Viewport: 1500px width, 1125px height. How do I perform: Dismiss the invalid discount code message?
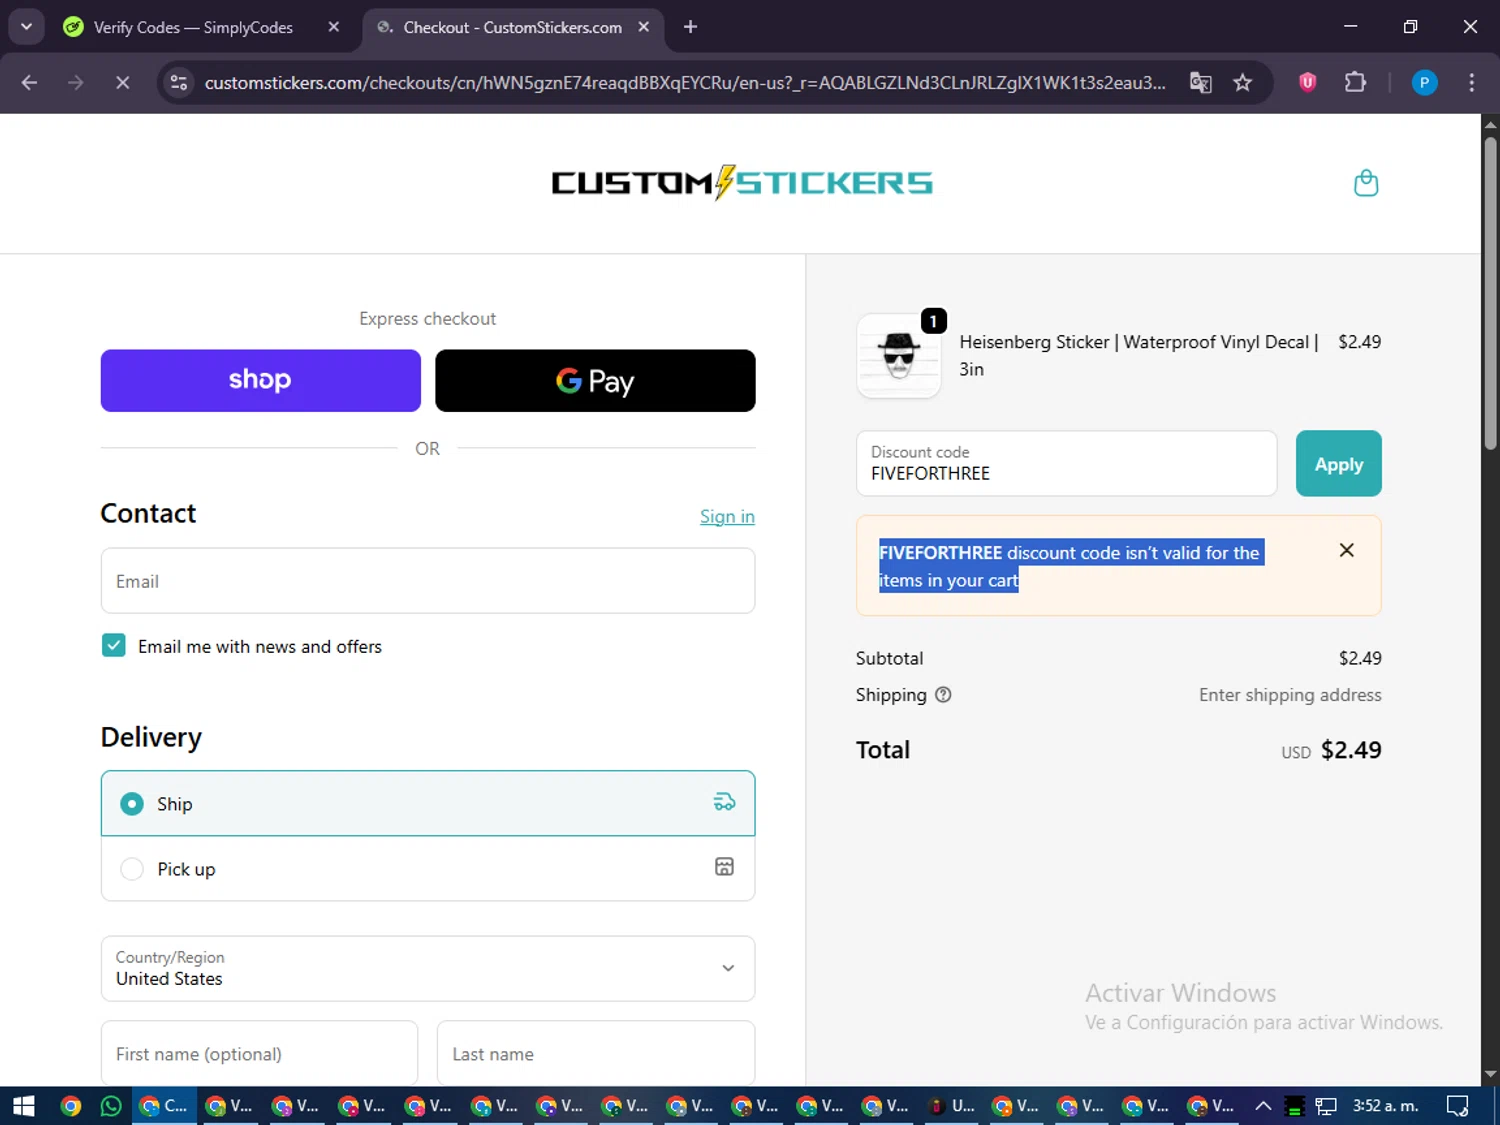pyautogui.click(x=1347, y=550)
